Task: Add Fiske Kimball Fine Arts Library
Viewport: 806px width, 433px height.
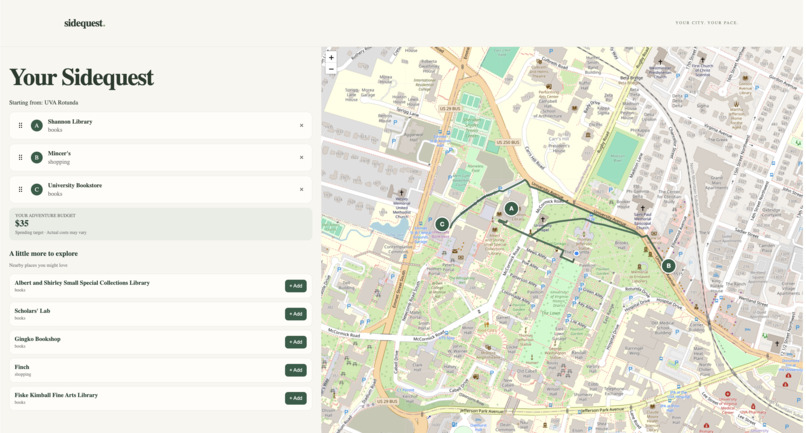Action: [296, 398]
